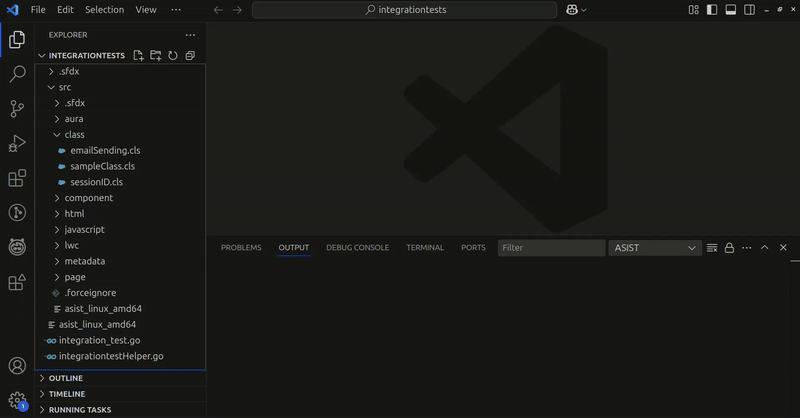Image resolution: width=800 pixels, height=418 pixels.
Task: Click the New Folder icon in Explorer
Action: [x=156, y=55]
